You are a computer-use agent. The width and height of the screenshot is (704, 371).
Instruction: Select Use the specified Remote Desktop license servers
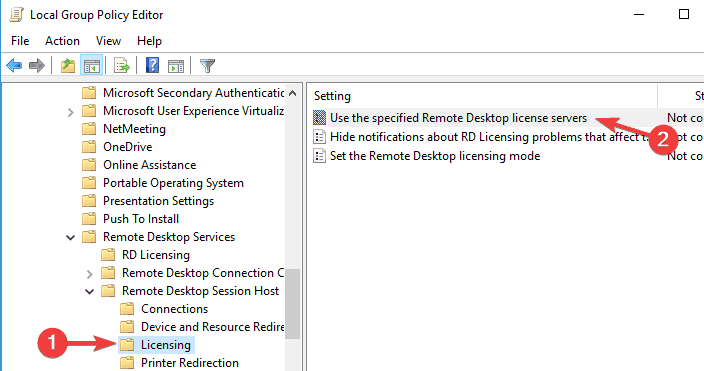coord(458,118)
